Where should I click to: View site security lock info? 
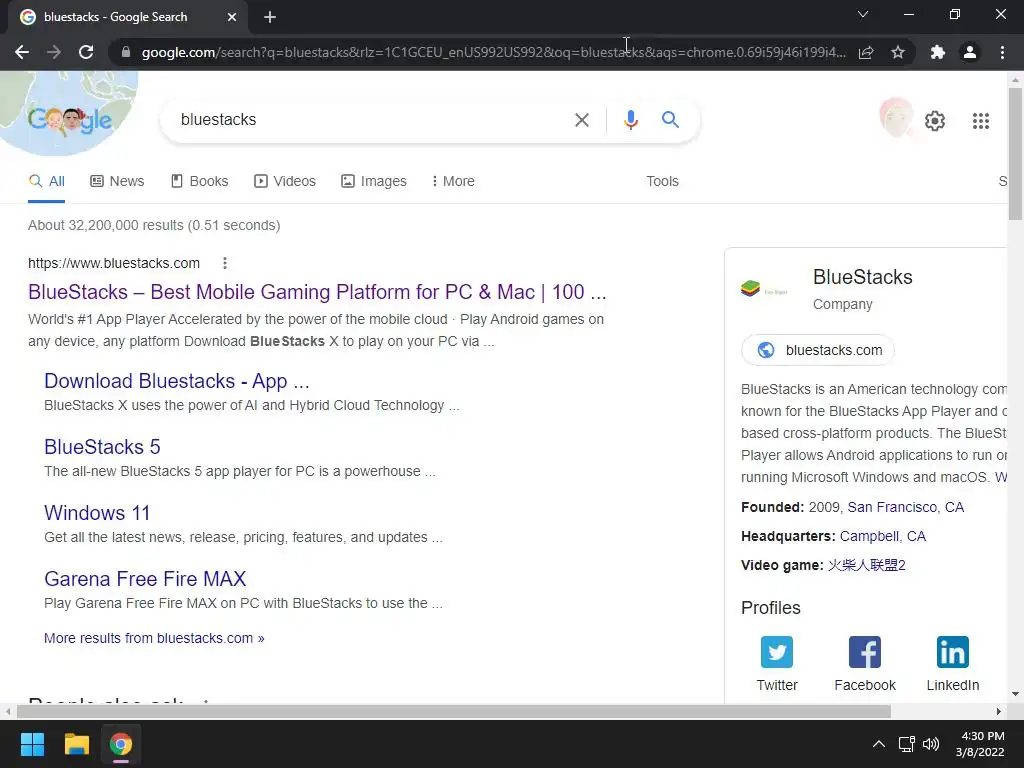point(126,52)
